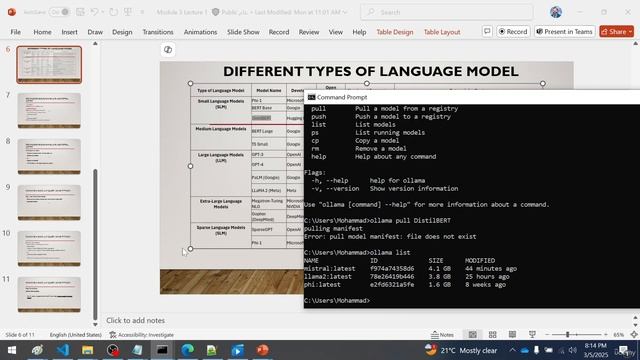640x360 pixels.
Task: Open the Review tab
Action: coord(309,32)
